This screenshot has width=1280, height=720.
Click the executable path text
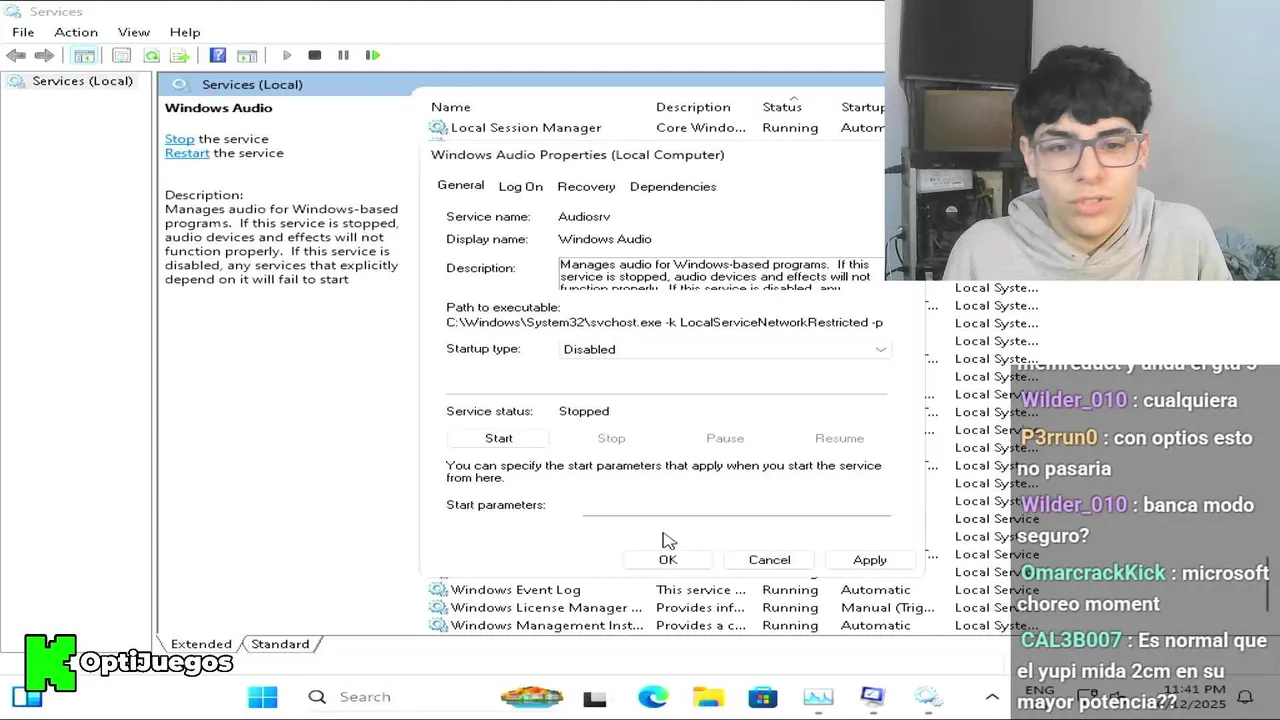[664, 322]
